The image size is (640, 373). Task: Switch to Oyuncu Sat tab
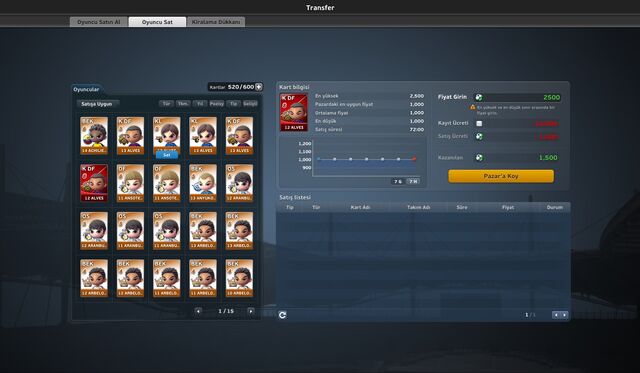157,22
